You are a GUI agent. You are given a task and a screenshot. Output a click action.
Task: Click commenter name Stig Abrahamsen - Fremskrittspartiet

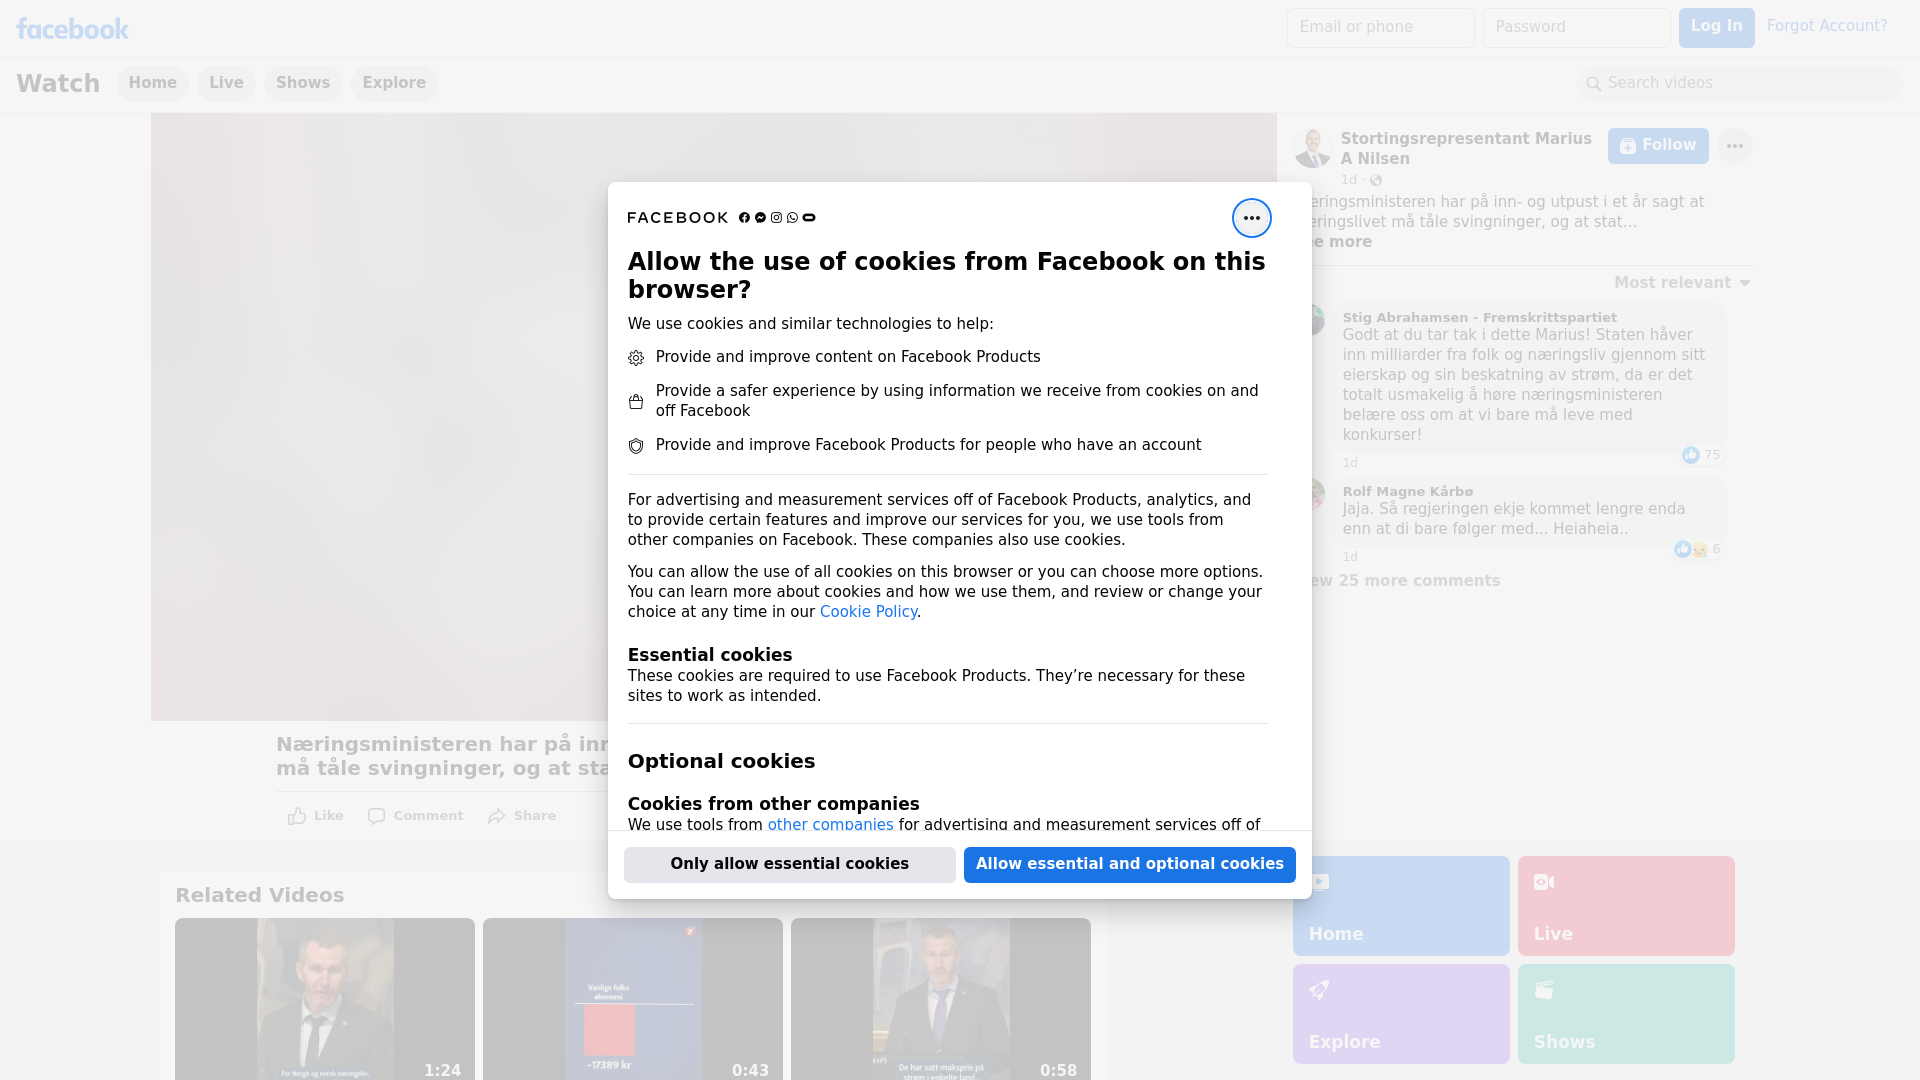pos(1479,318)
